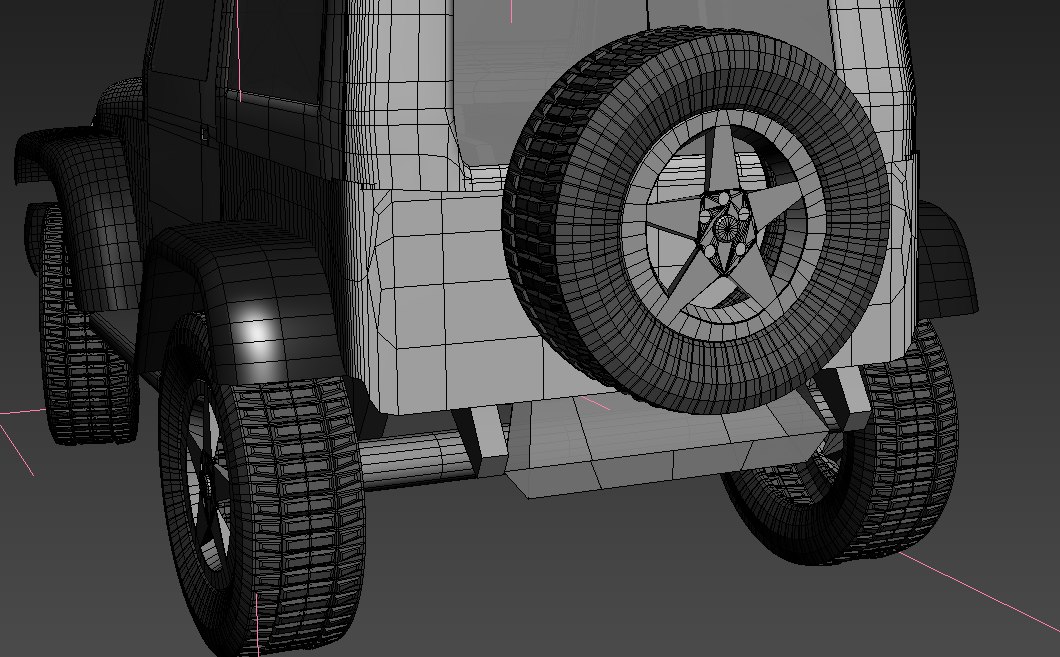Viewport: 1060px width, 657px height.
Task: Click the left bumper mounting bracket
Action: 489,440
